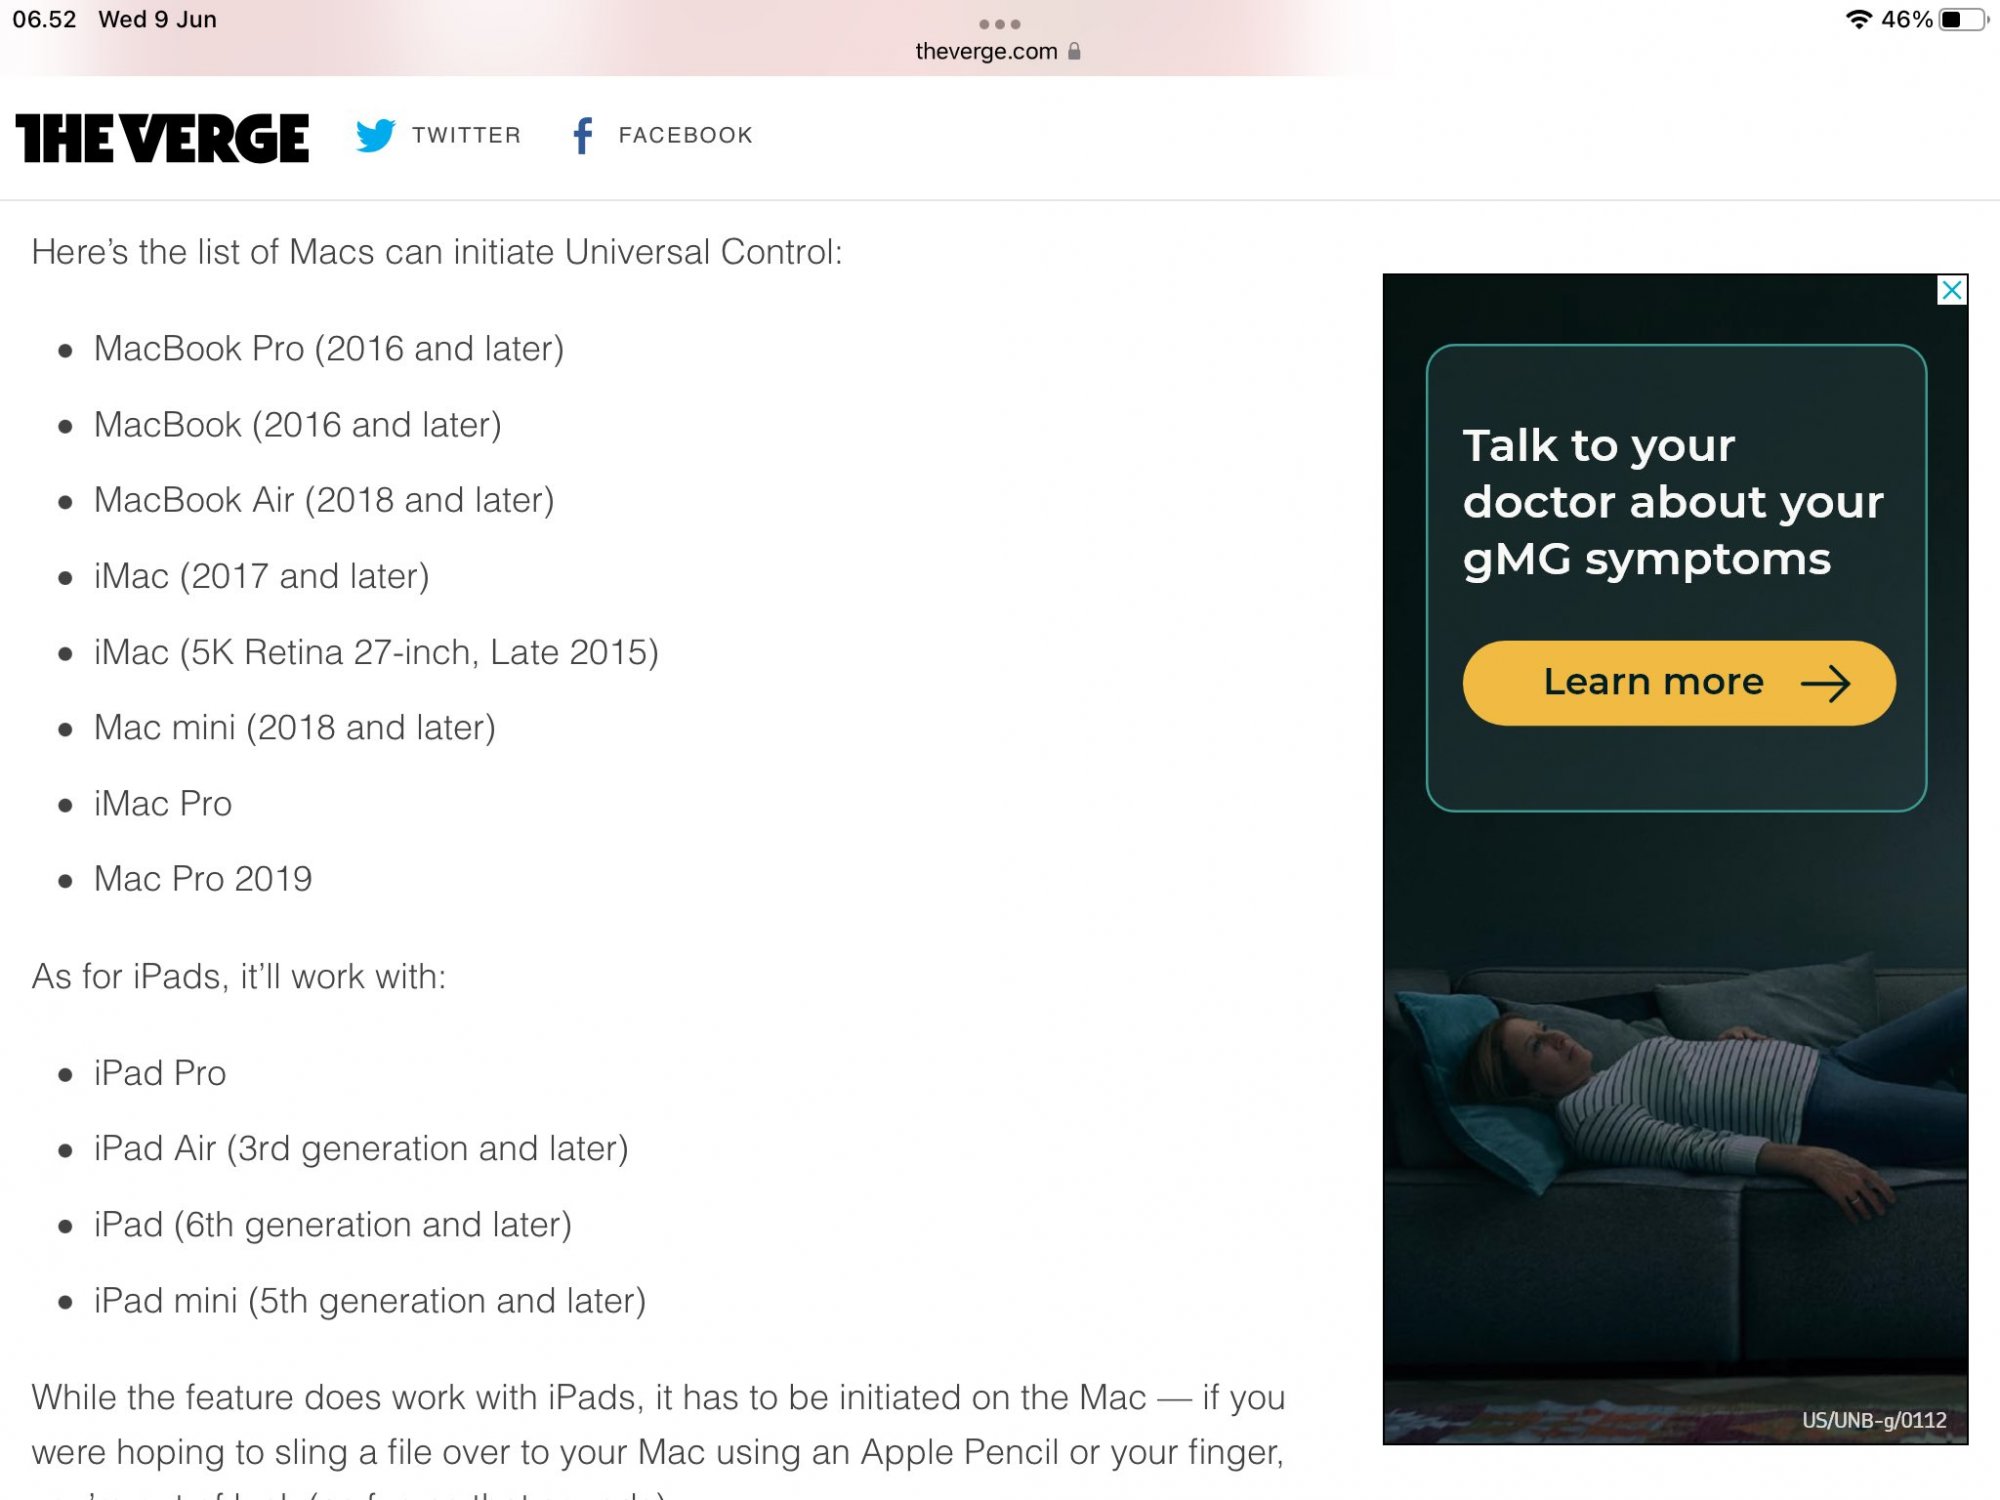Expand MacBook Pro list item details
2000x1500 pixels.
coord(328,347)
